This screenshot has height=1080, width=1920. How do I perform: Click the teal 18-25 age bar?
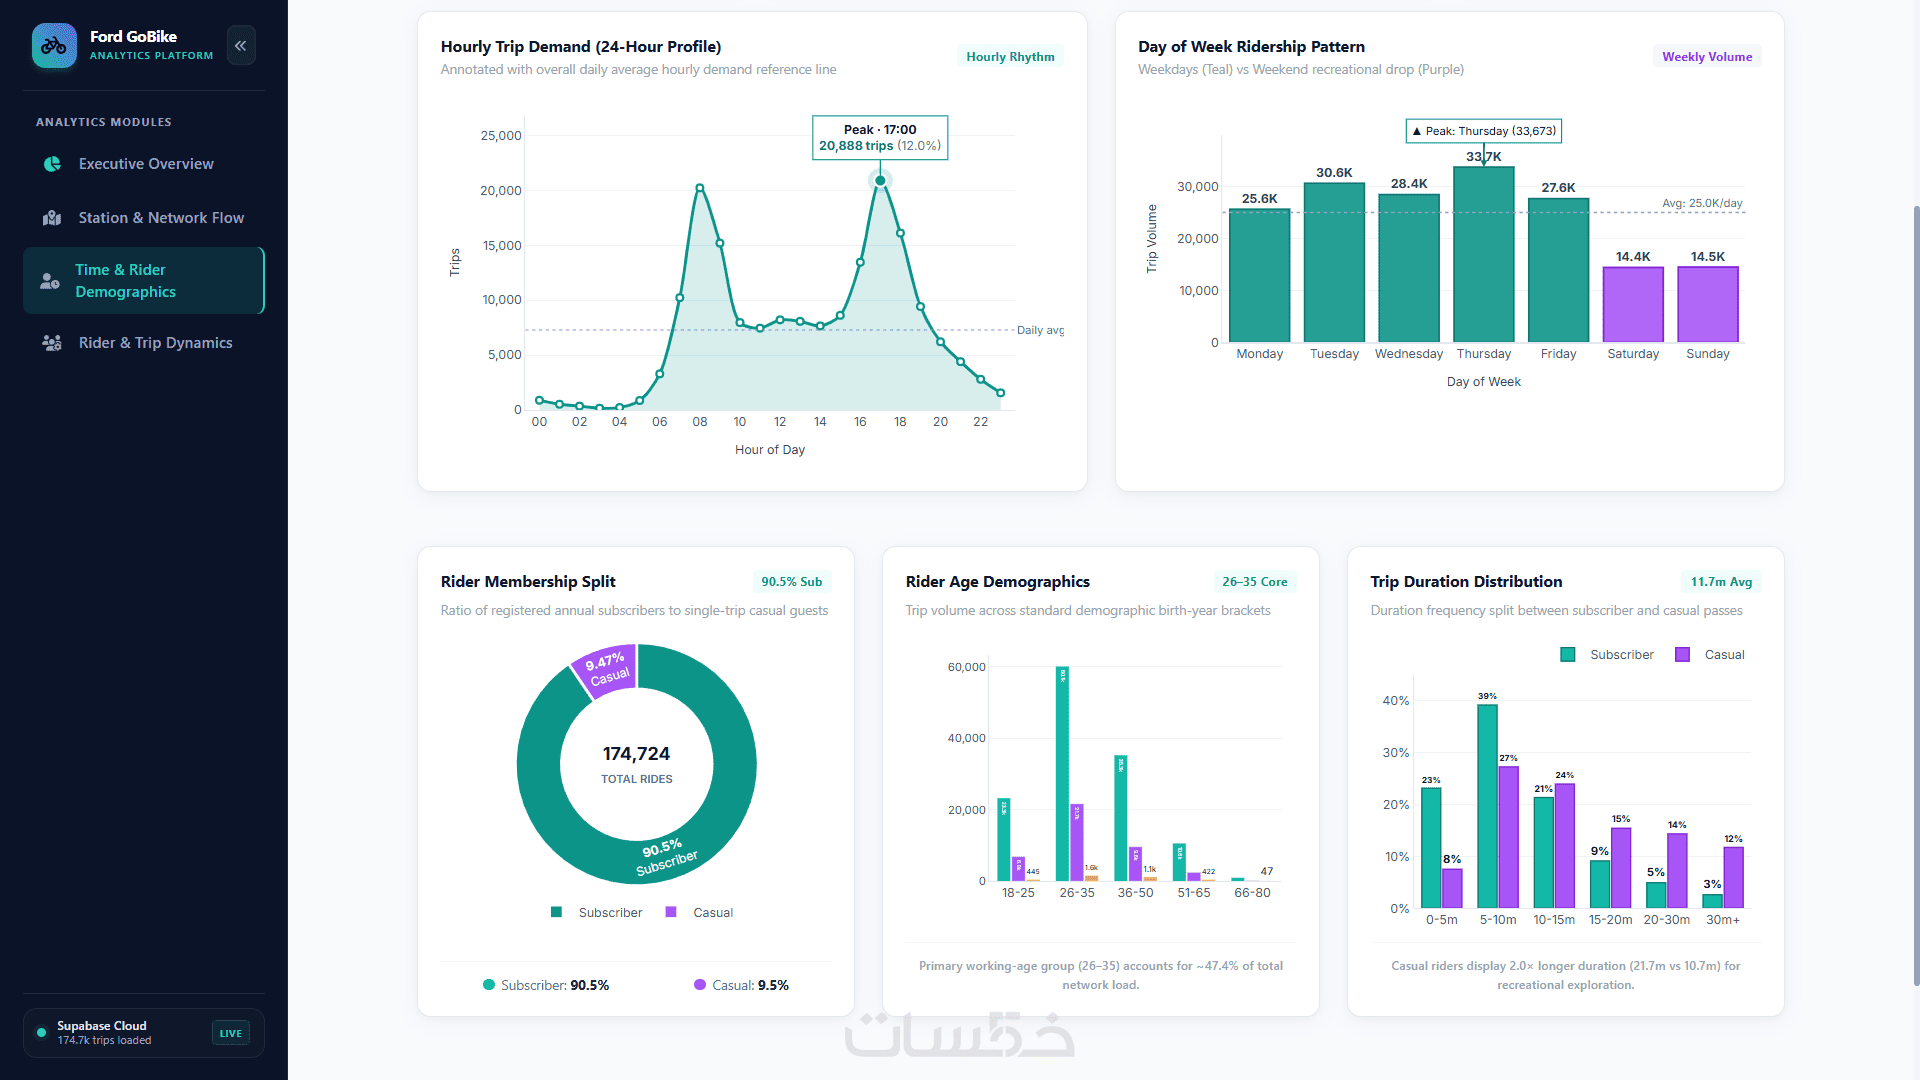1004,840
